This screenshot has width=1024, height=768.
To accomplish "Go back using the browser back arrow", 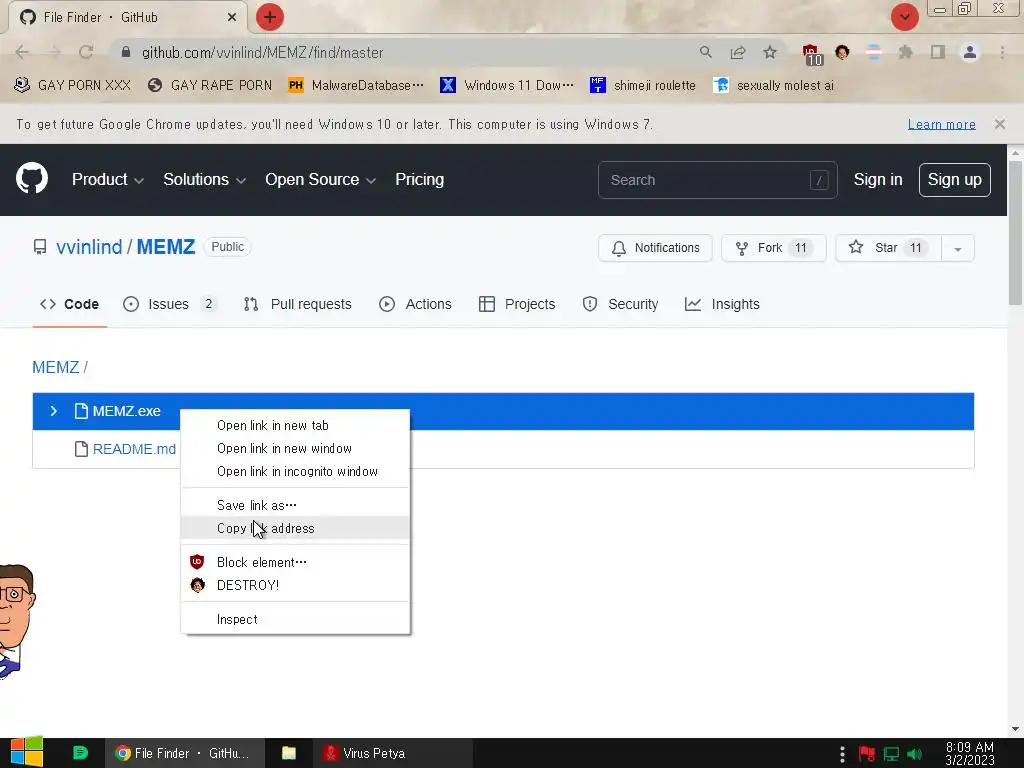I will click(x=22, y=52).
